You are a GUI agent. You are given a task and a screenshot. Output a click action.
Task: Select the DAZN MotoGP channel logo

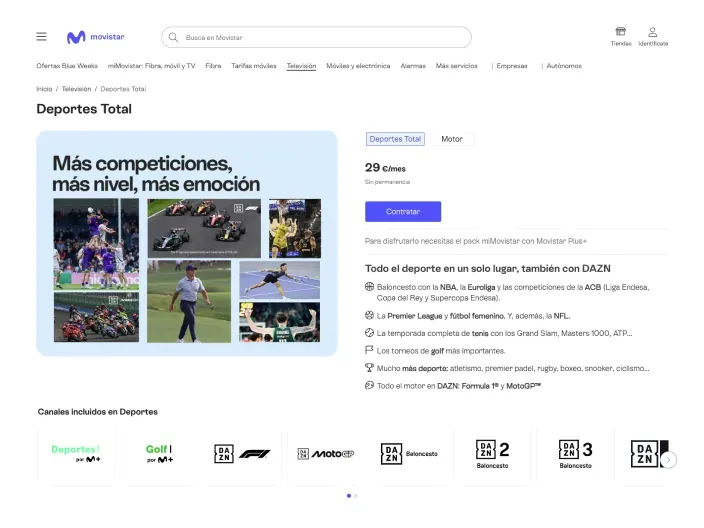[326, 454]
